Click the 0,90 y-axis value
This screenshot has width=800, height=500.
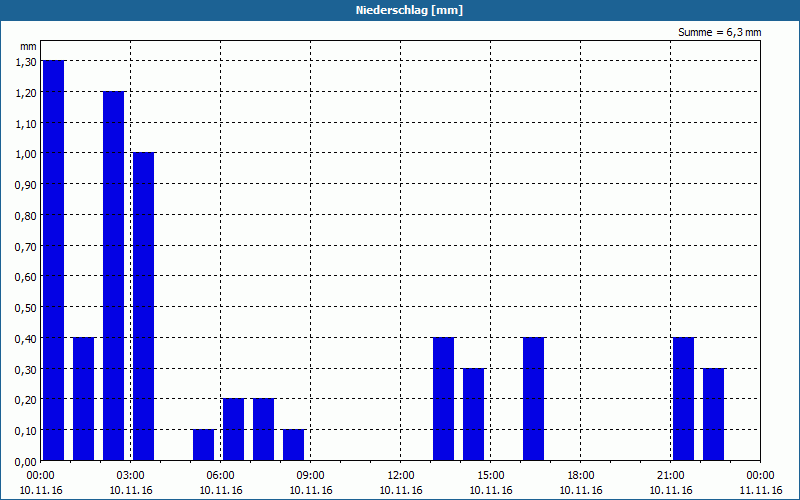pyautogui.click(x=26, y=185)
